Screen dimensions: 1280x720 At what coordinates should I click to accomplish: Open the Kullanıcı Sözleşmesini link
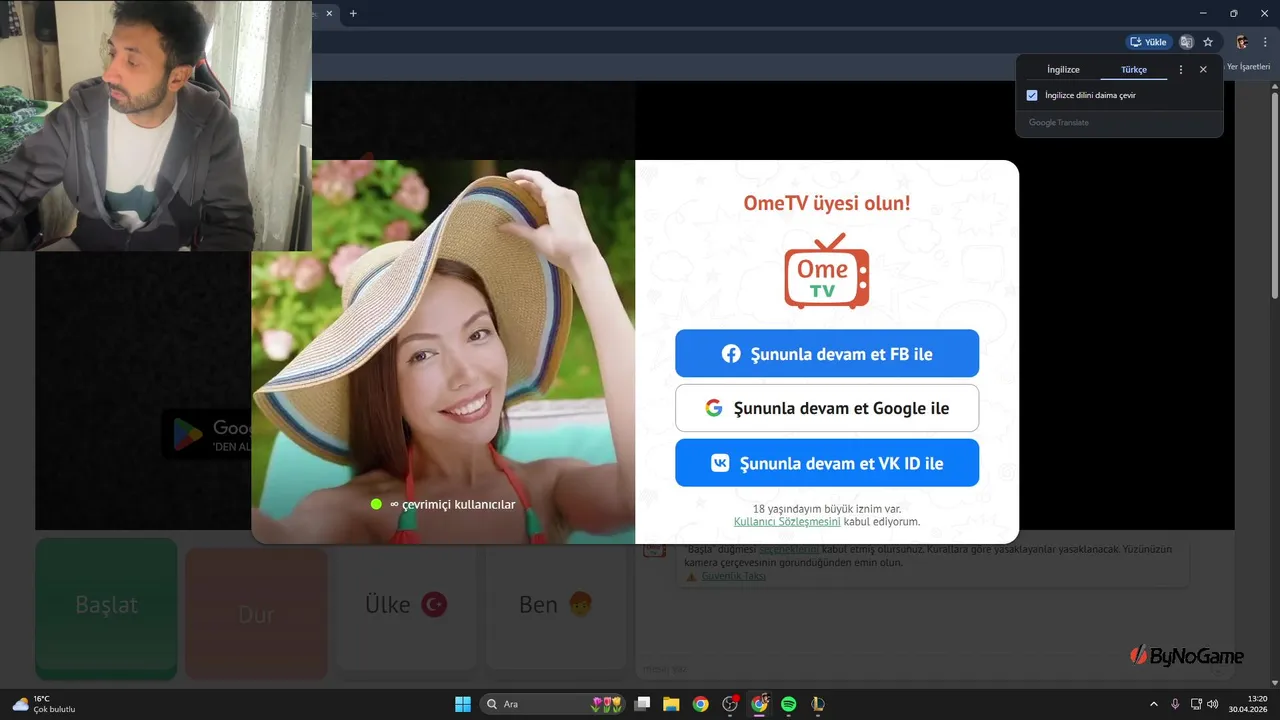pyautogui.click(x=787, y=522)
